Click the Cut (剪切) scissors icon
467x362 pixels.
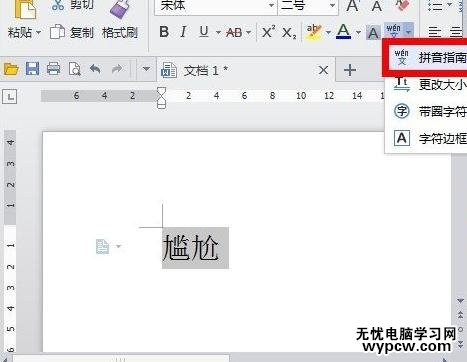(58, 5)
